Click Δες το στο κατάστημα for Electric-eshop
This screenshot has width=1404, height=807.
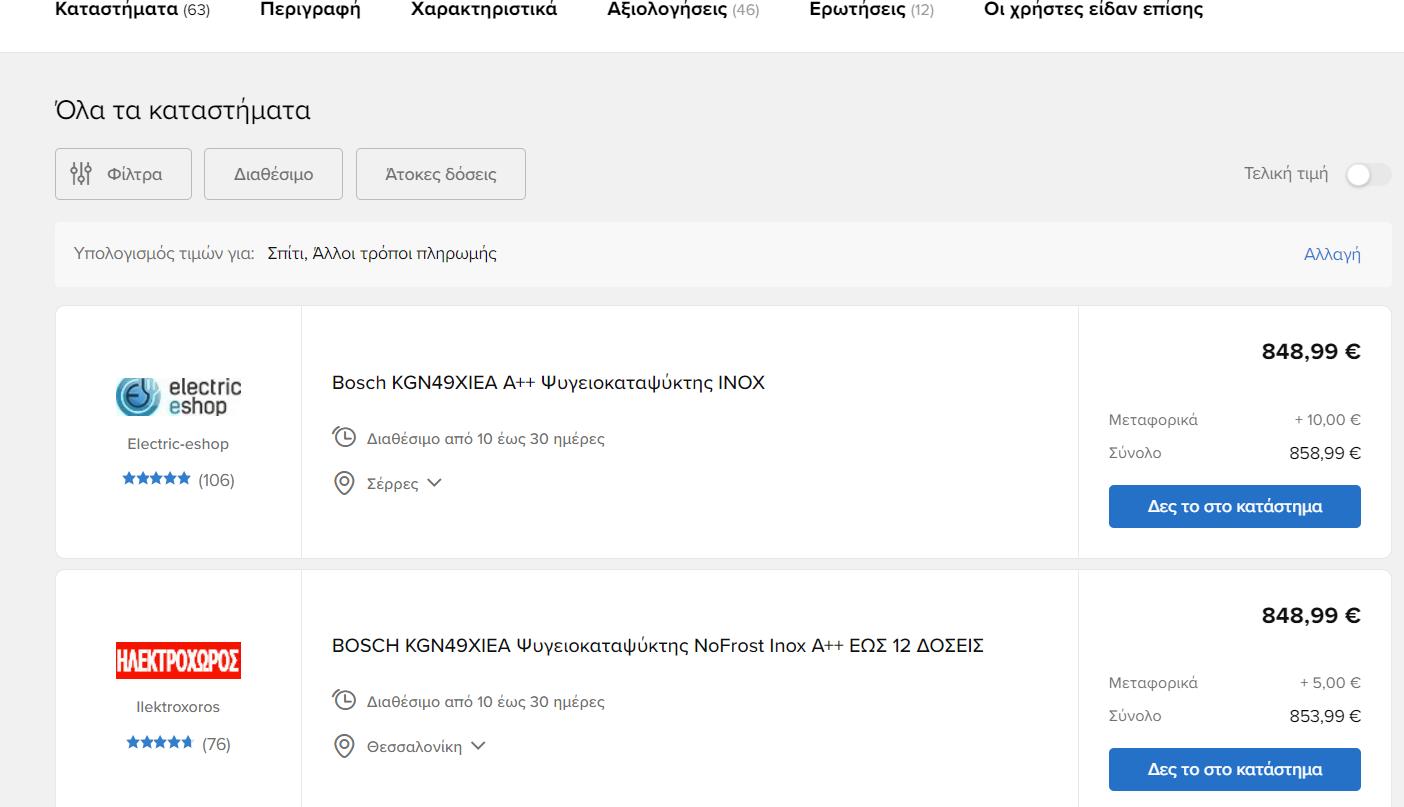[x=1235, y=506]
